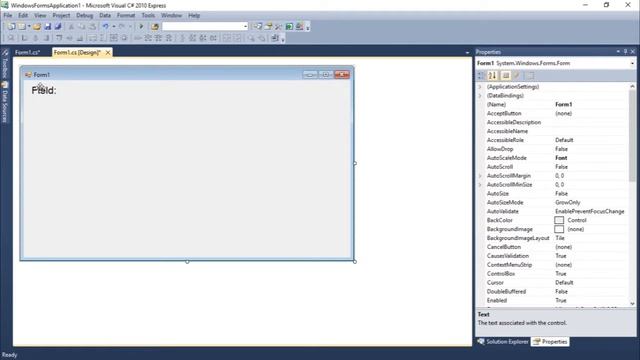The width and height of the screenshot is (640, 360).
Task: Click the AutoSizeMode GrowOnly value
Action: 567,202
